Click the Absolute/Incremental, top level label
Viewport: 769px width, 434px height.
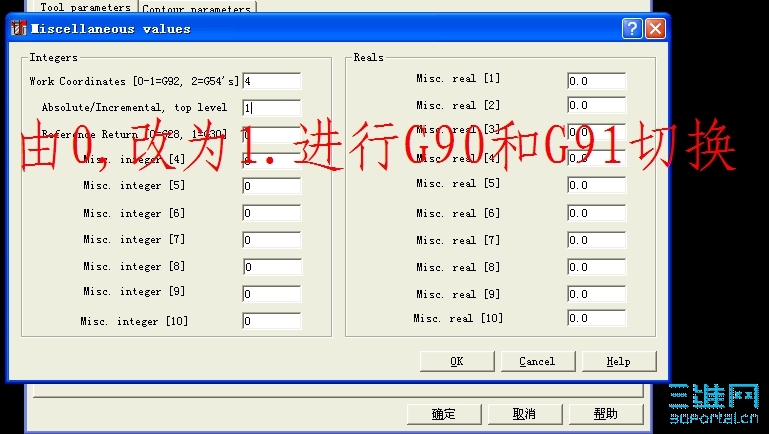(134, 107)
